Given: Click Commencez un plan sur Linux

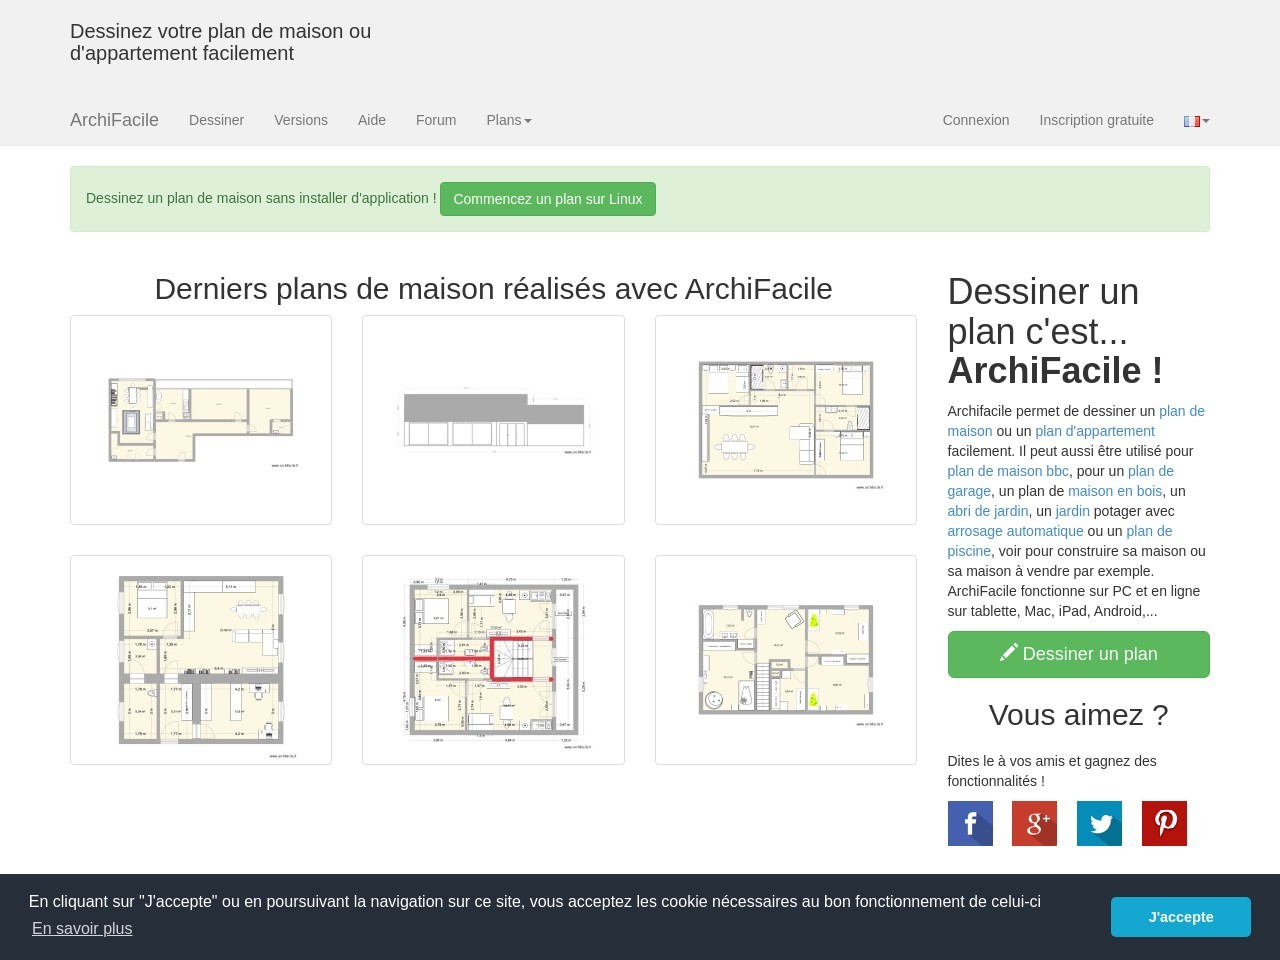Looking at the screenshot, I should [x=548, y=199].
